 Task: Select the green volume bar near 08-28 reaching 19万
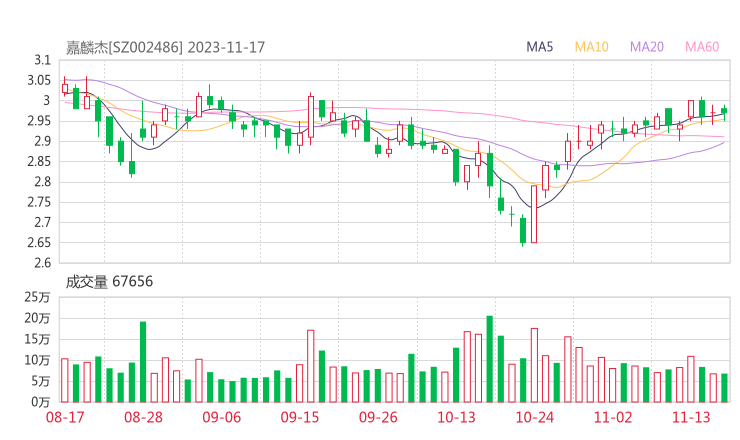click(143, 362)
